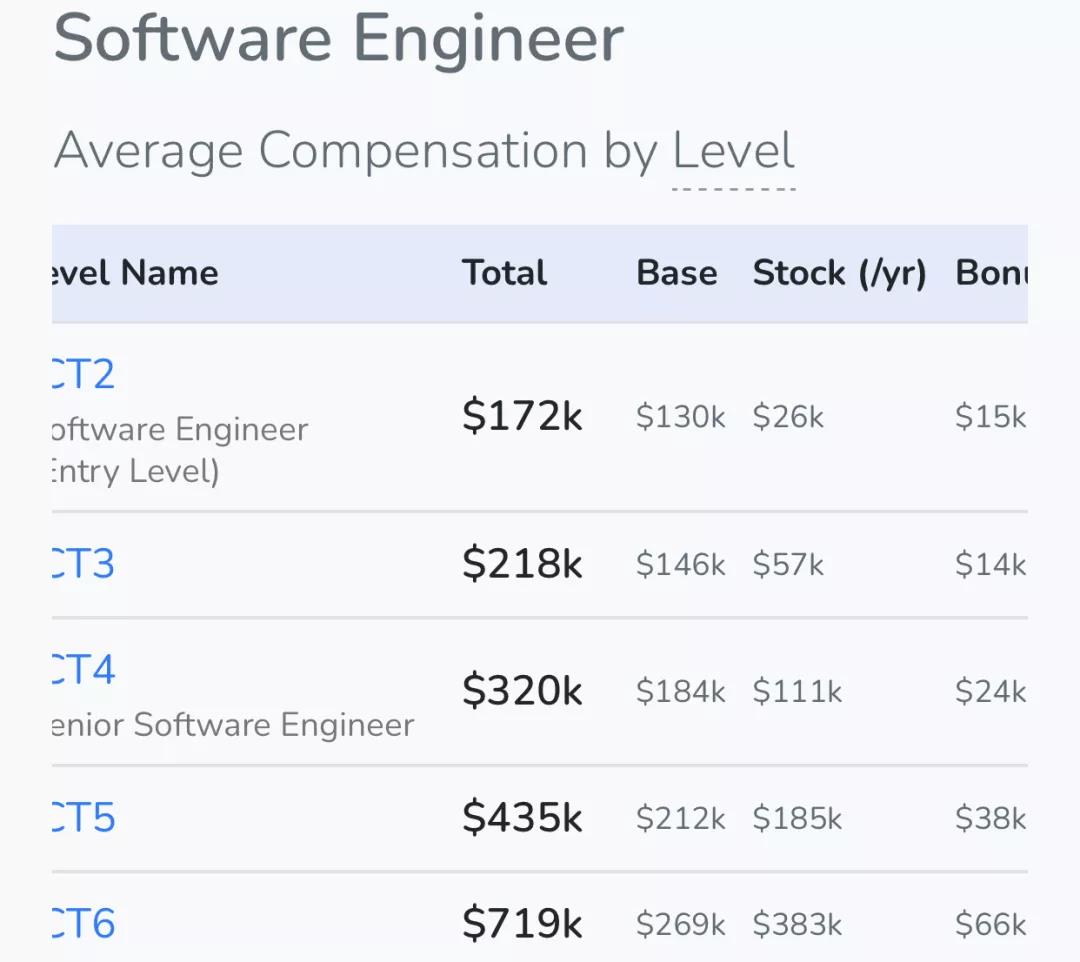This screenshot has width=1080, height=962.
Task: Open the ICT4 level link
Action: pos(84,670)
